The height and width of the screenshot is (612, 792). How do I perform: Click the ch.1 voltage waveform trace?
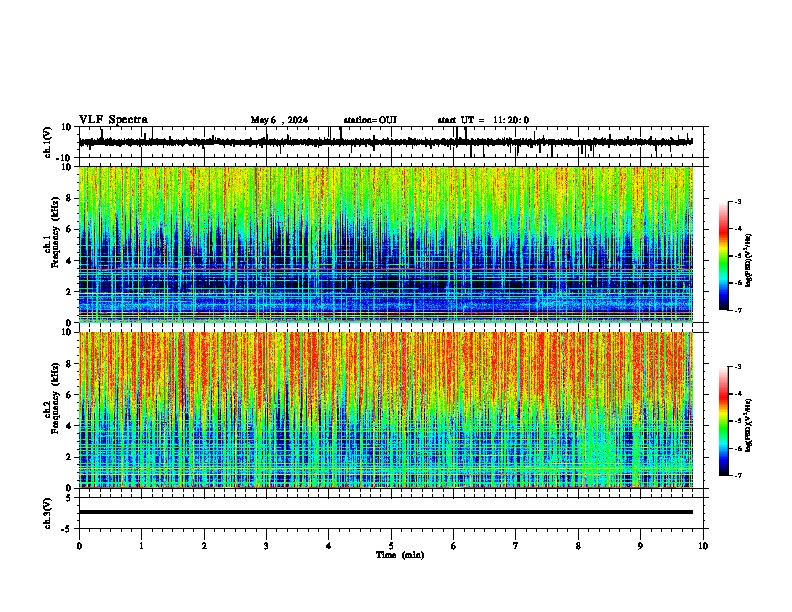(x=386, y=142)
